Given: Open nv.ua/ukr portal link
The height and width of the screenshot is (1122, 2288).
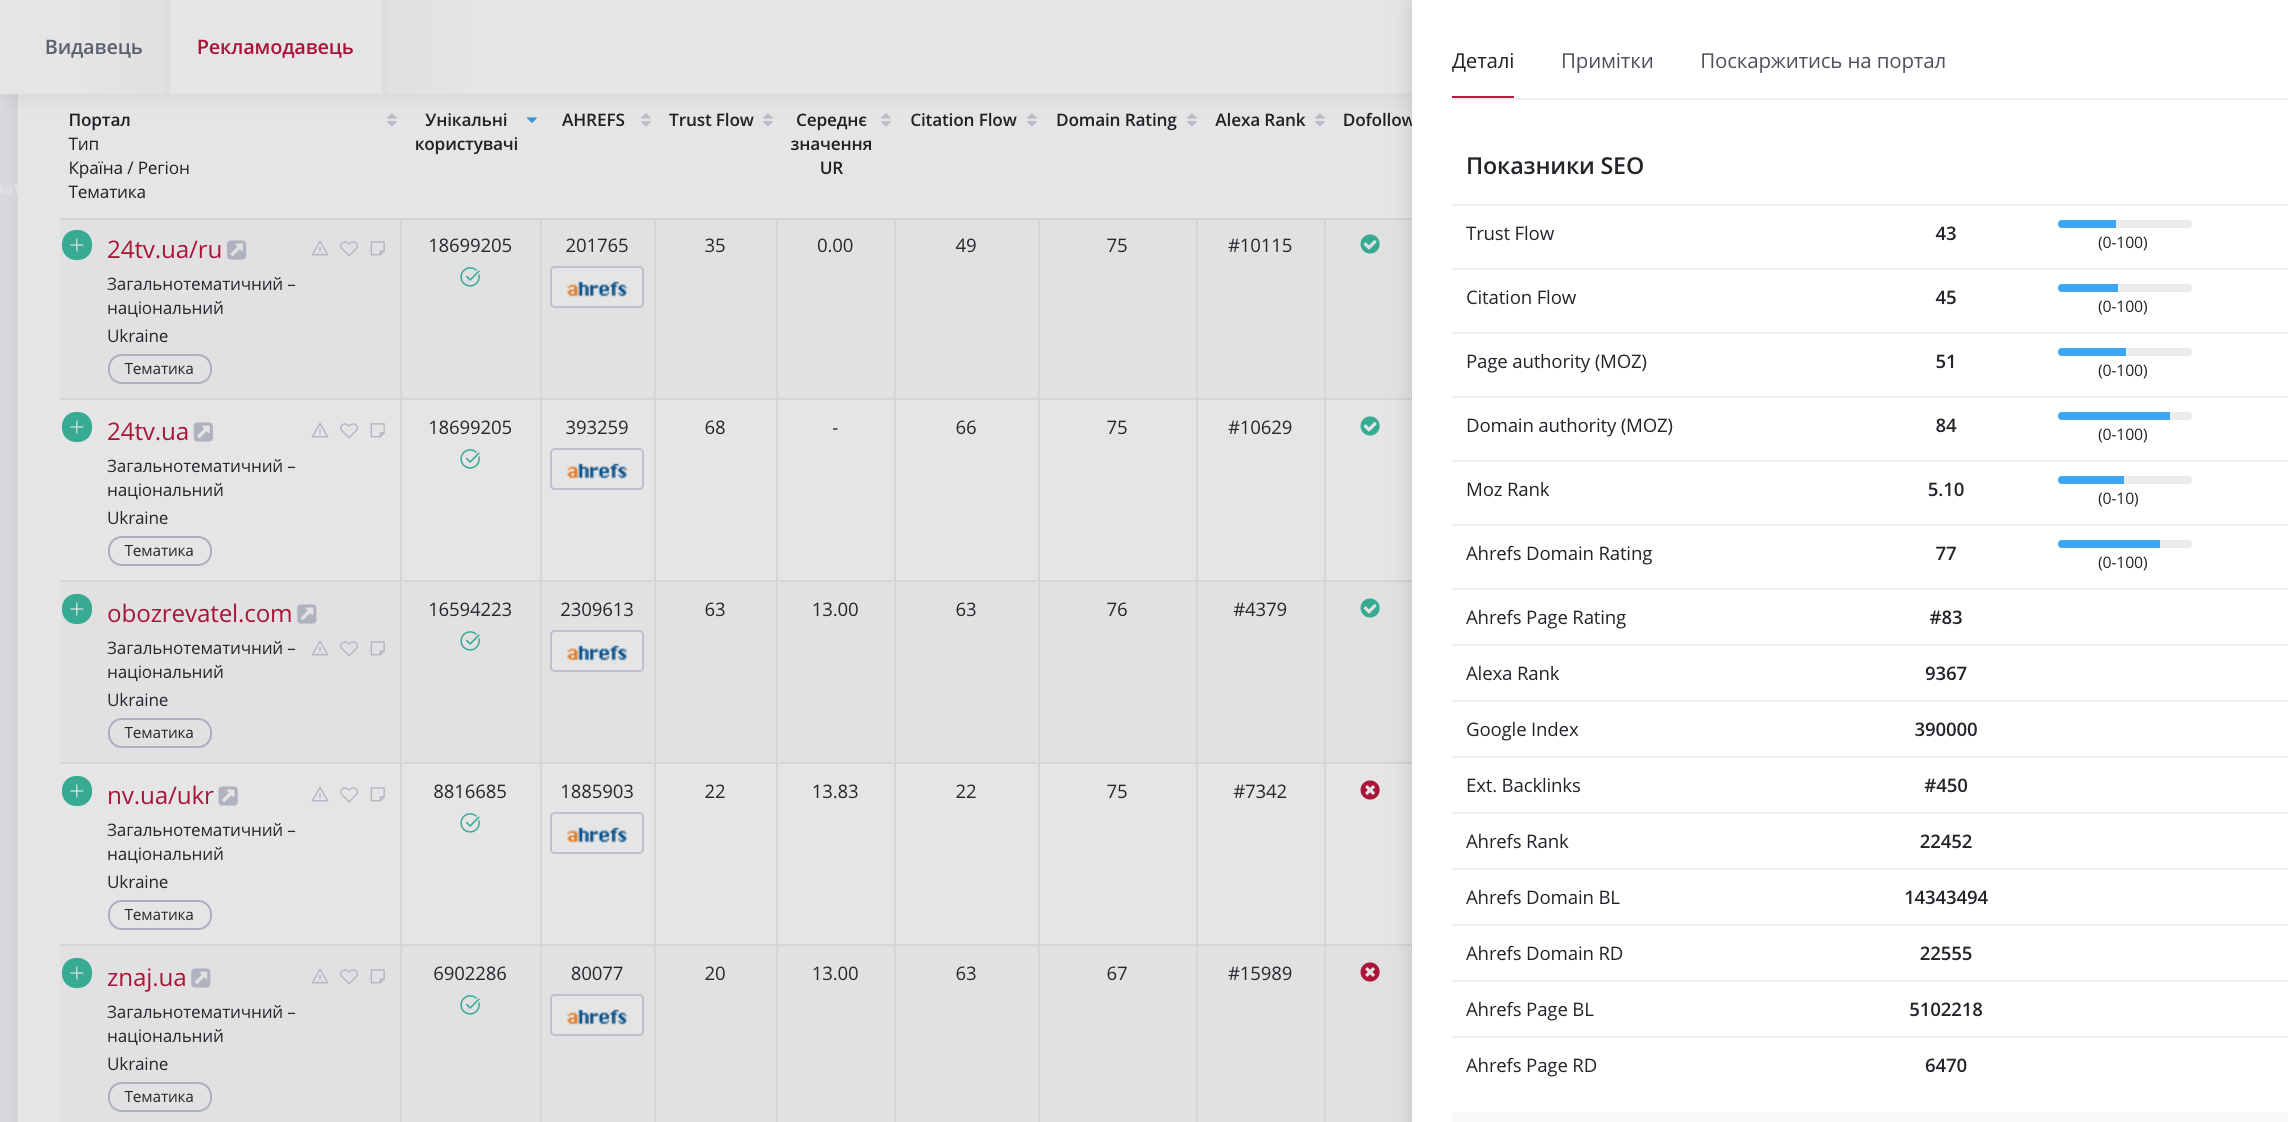Looking at the screenshot, I should coord(160,796).
